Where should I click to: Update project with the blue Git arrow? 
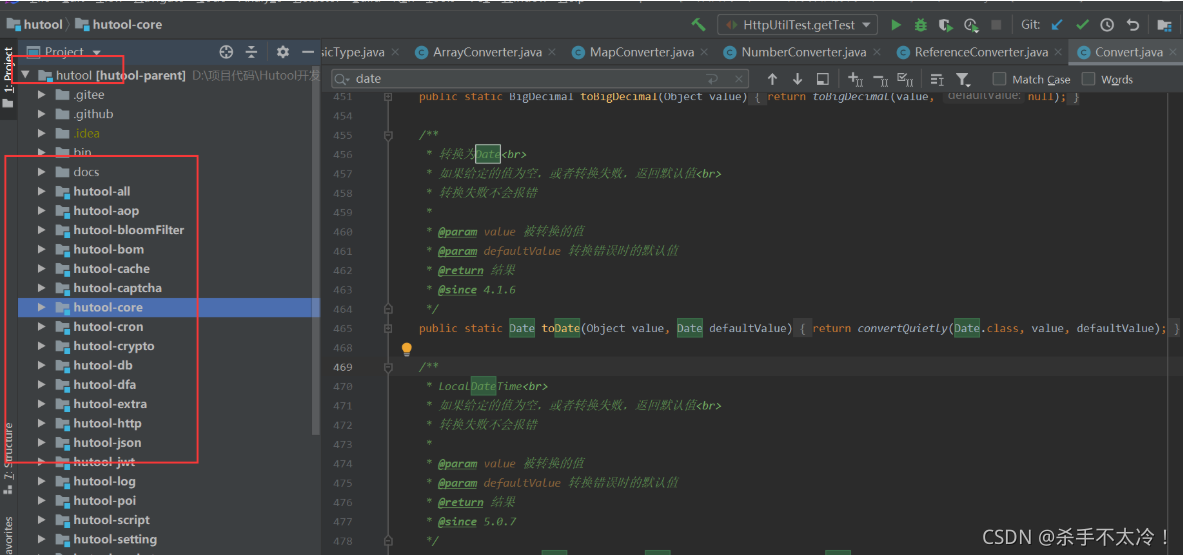(1057, 25)
